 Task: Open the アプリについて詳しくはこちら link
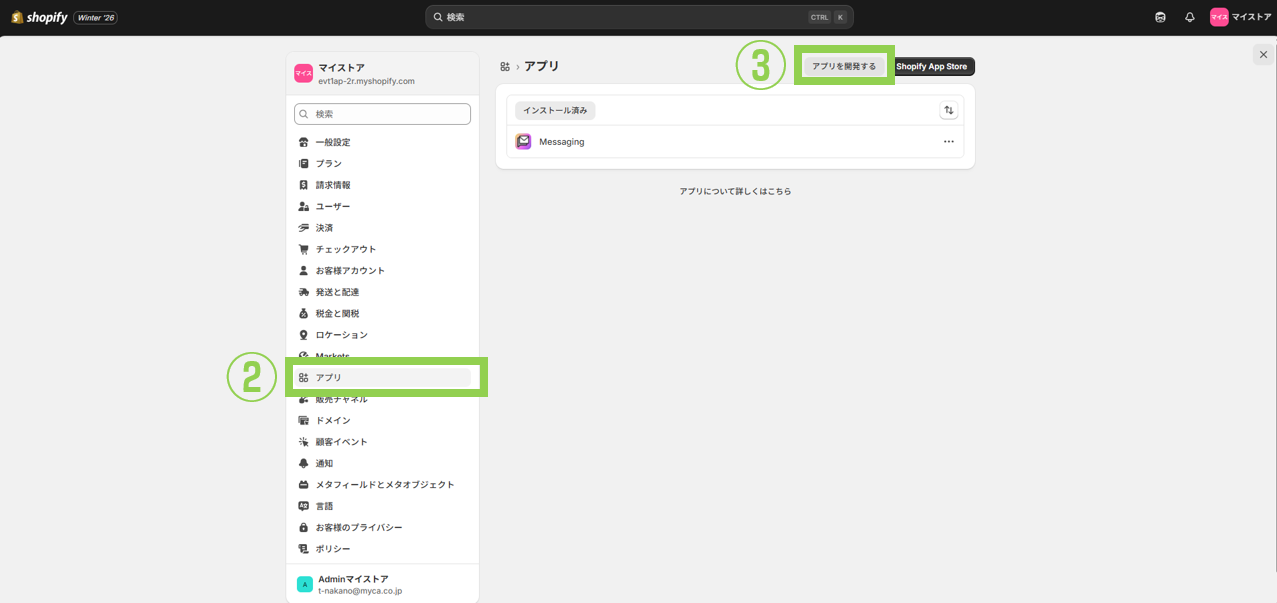[x=735, y=191]
